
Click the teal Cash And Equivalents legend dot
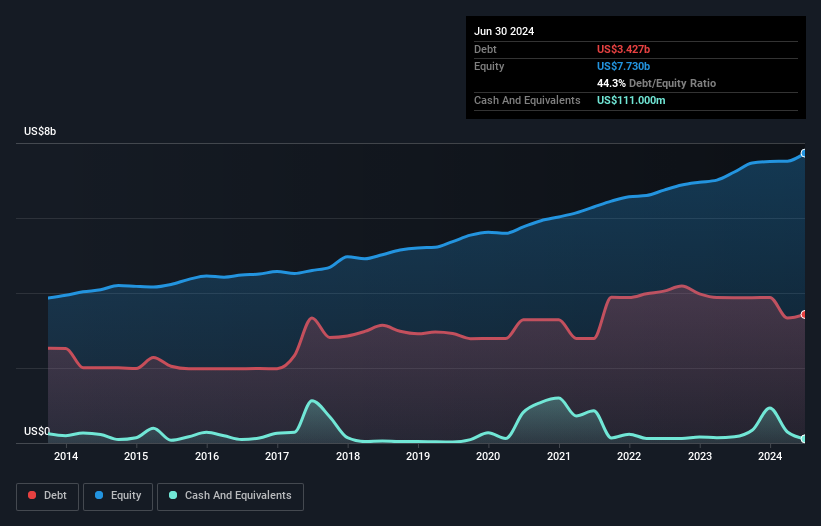(173, 495)
